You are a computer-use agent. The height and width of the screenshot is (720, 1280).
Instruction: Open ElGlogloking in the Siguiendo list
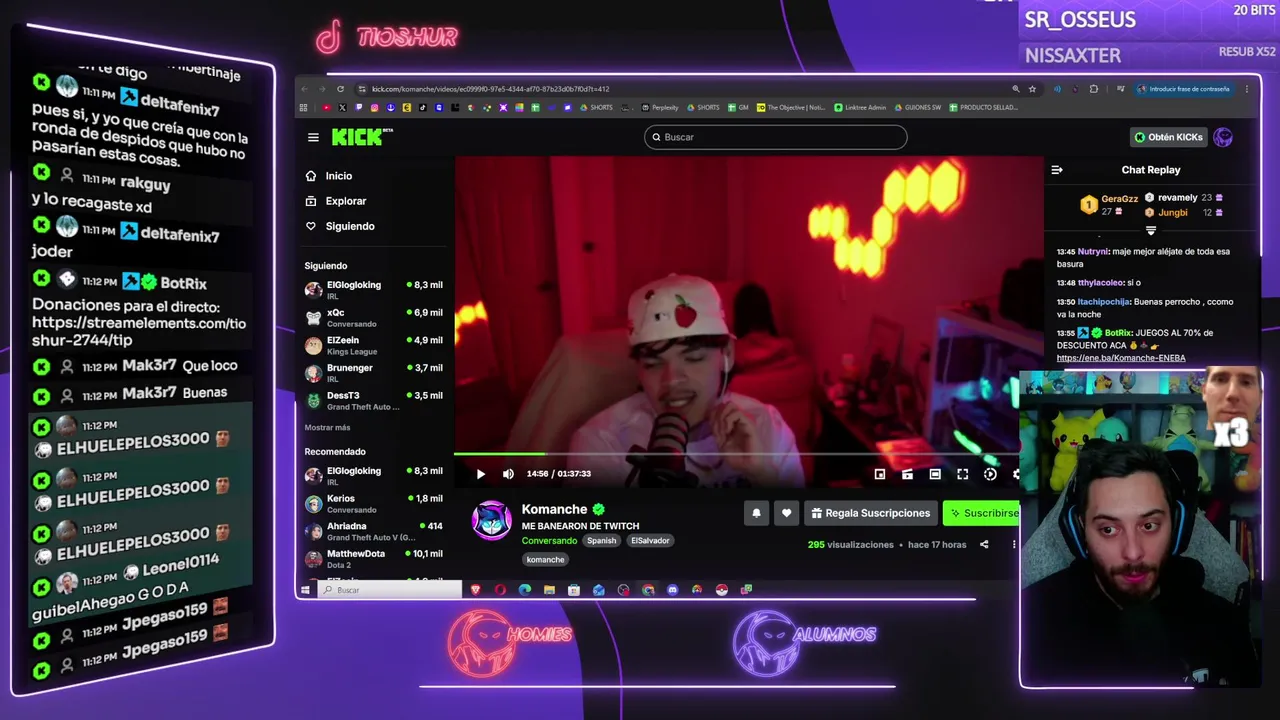(374, 289)
